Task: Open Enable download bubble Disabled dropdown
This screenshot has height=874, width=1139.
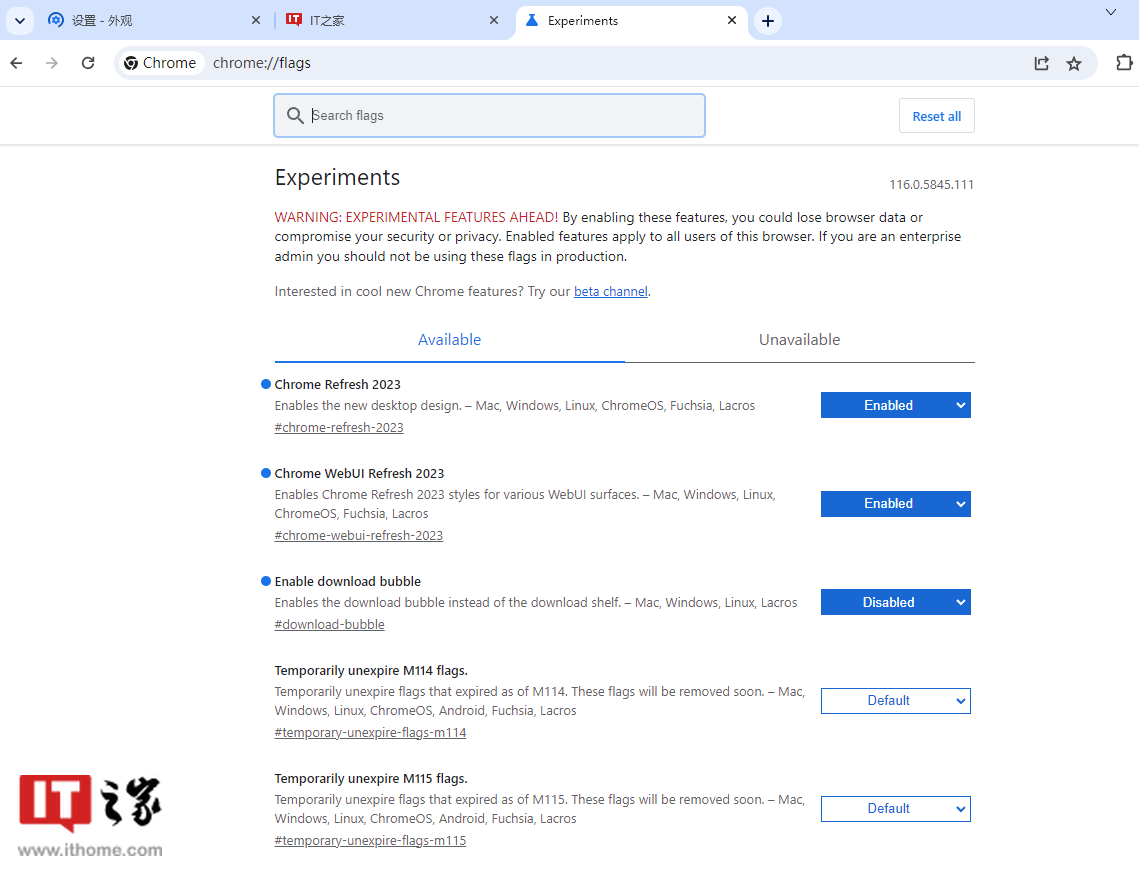Action: [896, 602]
